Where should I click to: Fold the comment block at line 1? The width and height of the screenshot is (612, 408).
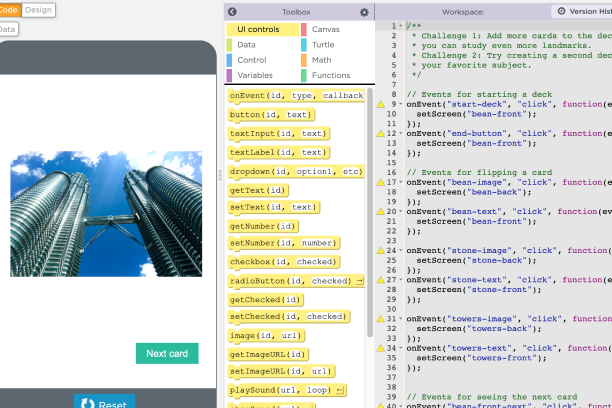coord(402,25)
